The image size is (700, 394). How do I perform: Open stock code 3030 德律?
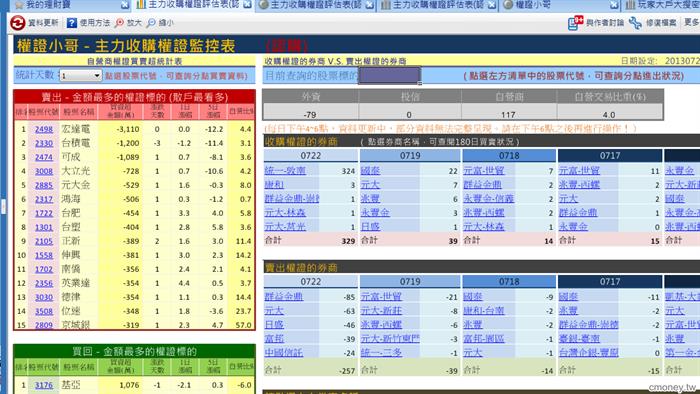click(x=44, y=297)
